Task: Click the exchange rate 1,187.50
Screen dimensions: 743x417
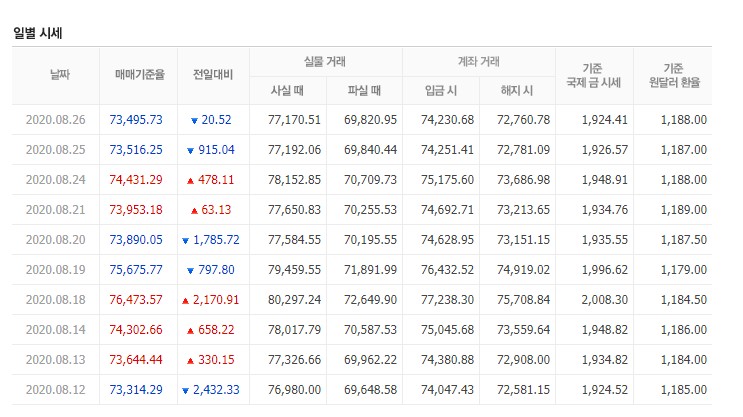Action: click(x=684, y=240)
